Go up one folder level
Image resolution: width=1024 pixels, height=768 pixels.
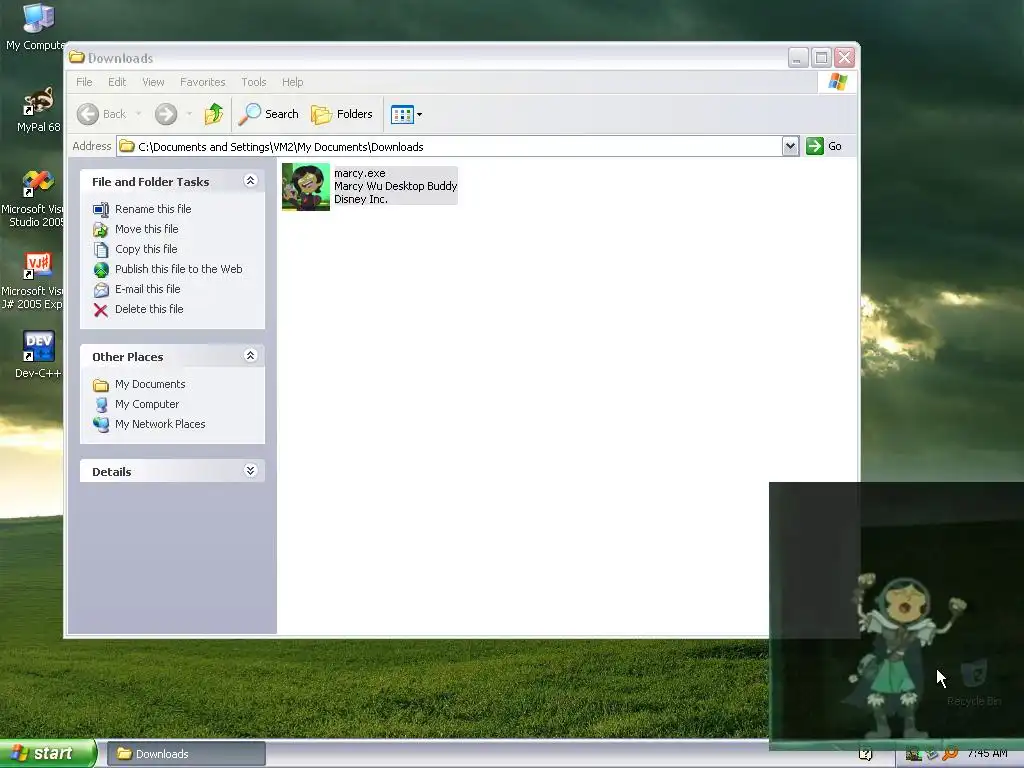(x=214, y=114)
